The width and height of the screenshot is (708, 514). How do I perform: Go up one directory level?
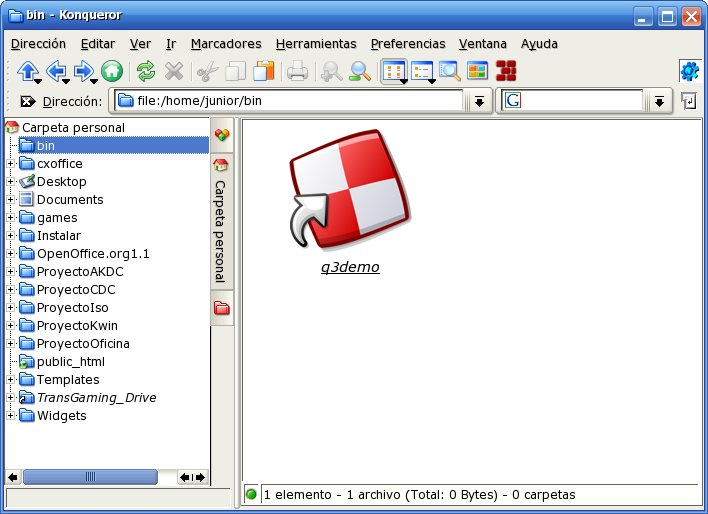27,71
